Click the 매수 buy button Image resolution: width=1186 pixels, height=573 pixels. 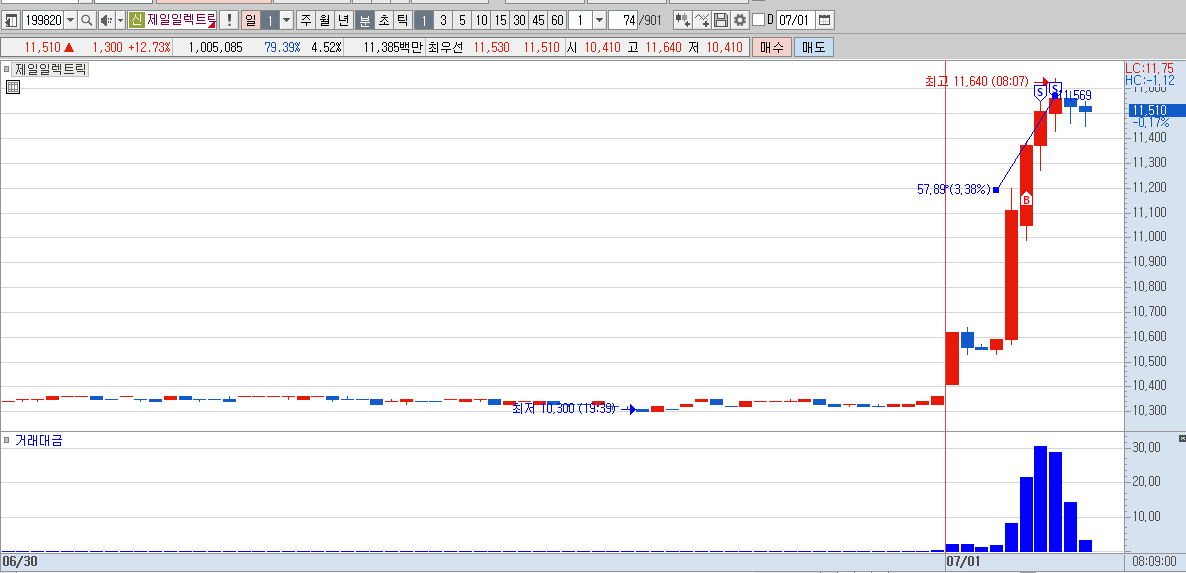pos(772,47)
